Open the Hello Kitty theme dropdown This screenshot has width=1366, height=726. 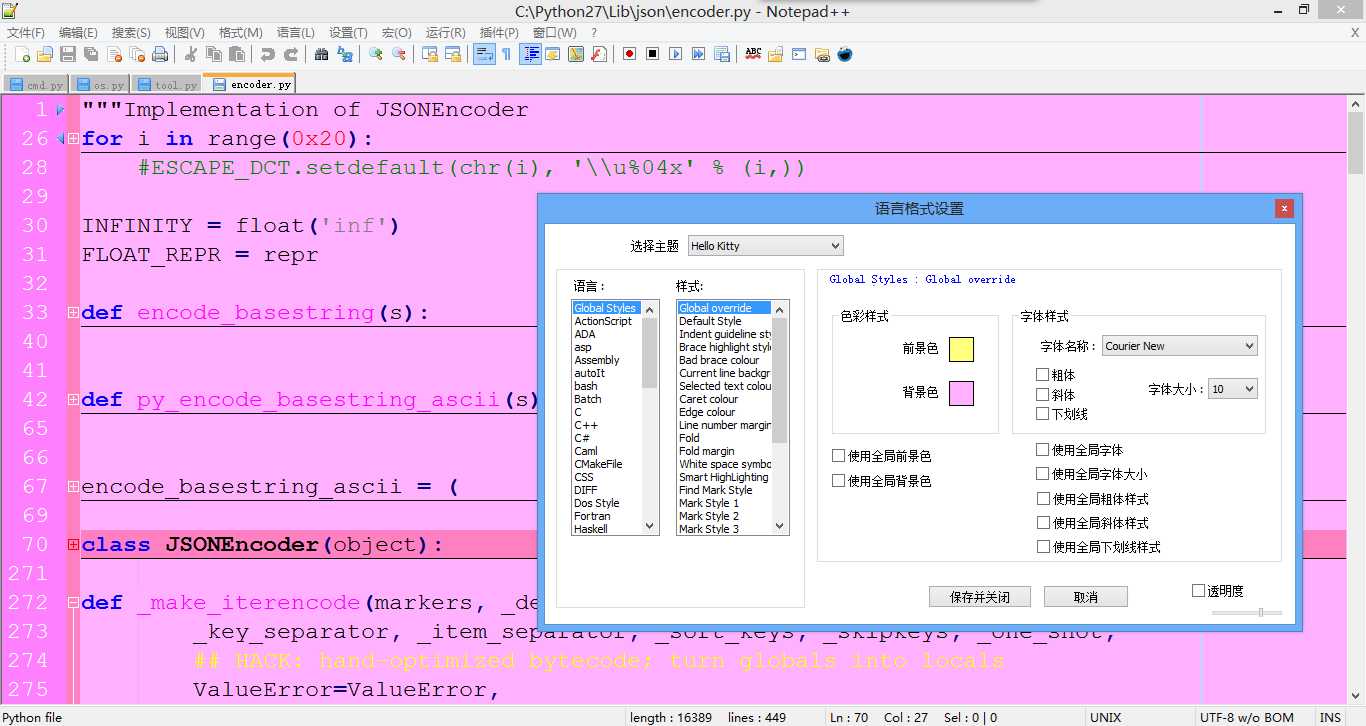pyautogui.click(x=766, y=246)
